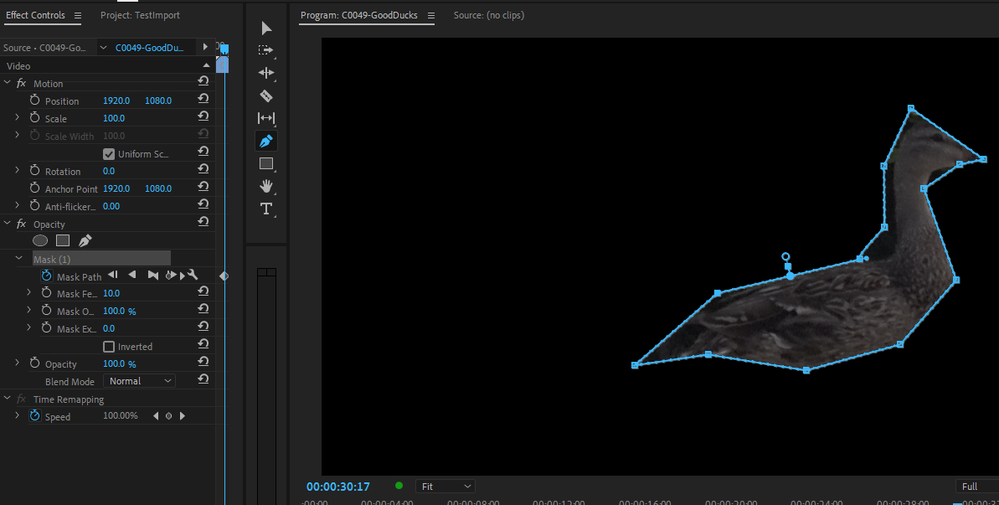The image size is (999, 505).
Task: Reset the Anchor Point parameter
Action: click(x=203, y=187)
